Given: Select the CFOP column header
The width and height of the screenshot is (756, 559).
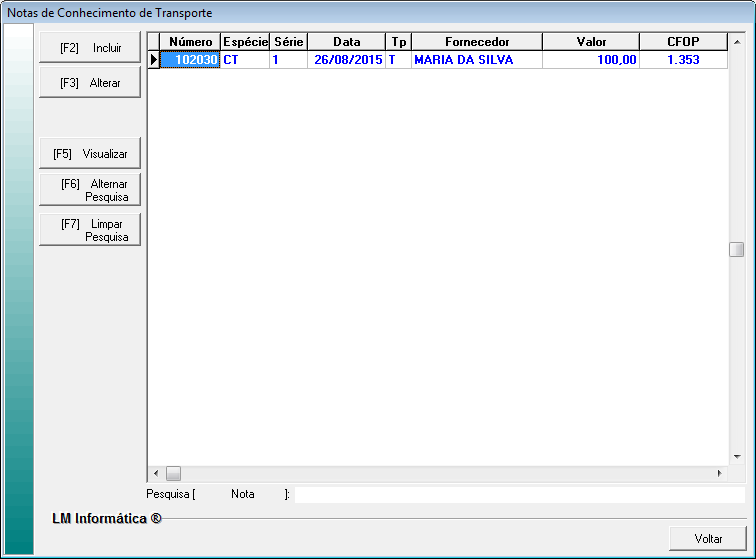Looking at the screenshot, I should coord(683,42).
